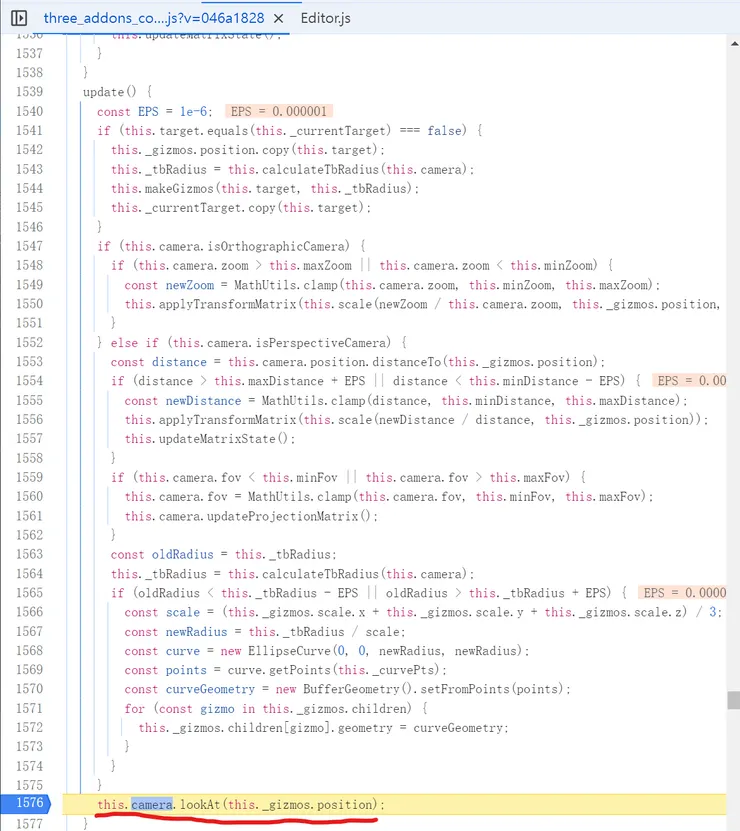Click 'newZoom' declaration on line 1549
Screen dimensions: 740x831
pyautogui.click(x=190, y=285)
